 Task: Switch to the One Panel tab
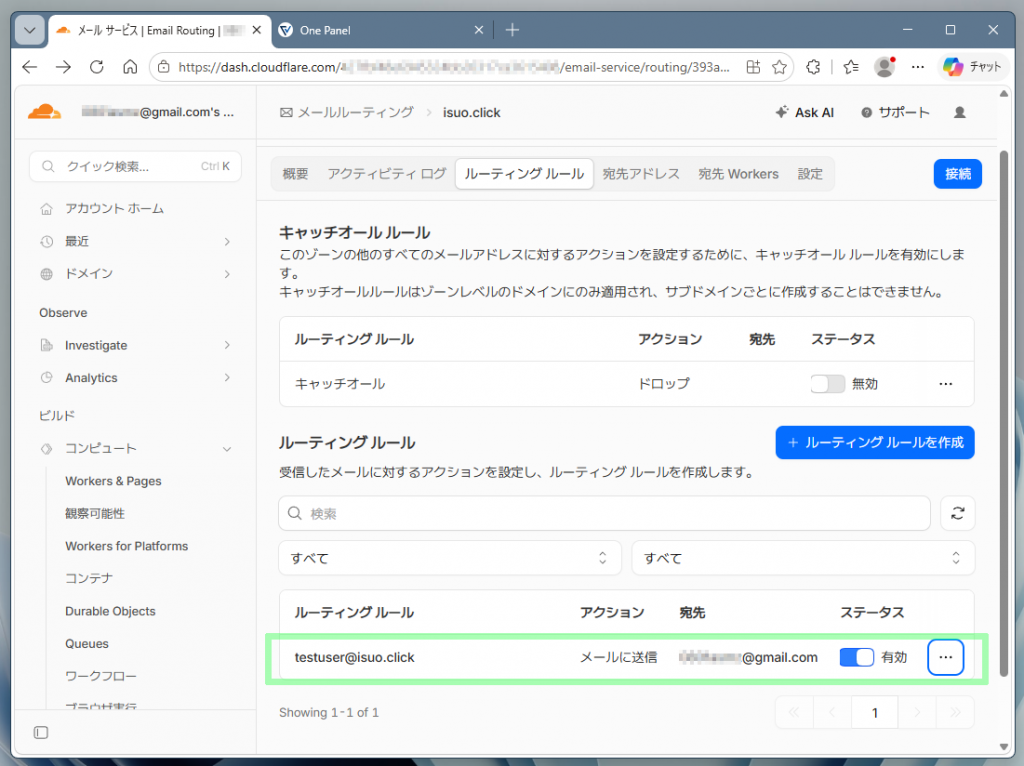coord(379,30)
